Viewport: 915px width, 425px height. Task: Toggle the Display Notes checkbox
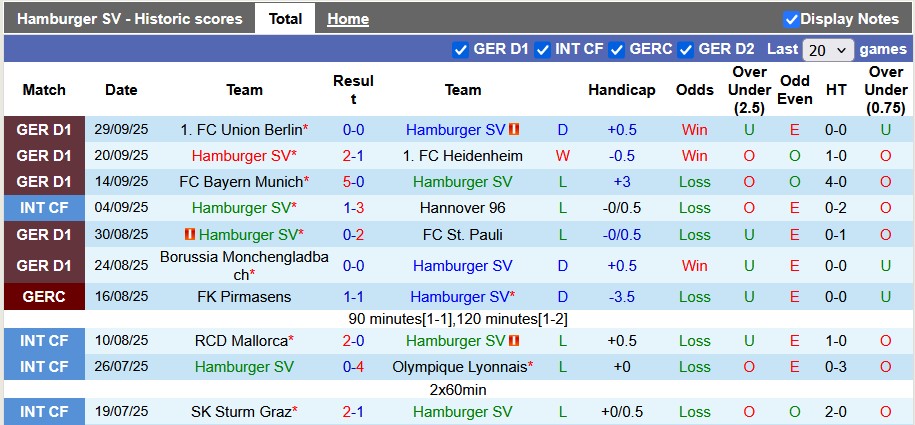791,19
